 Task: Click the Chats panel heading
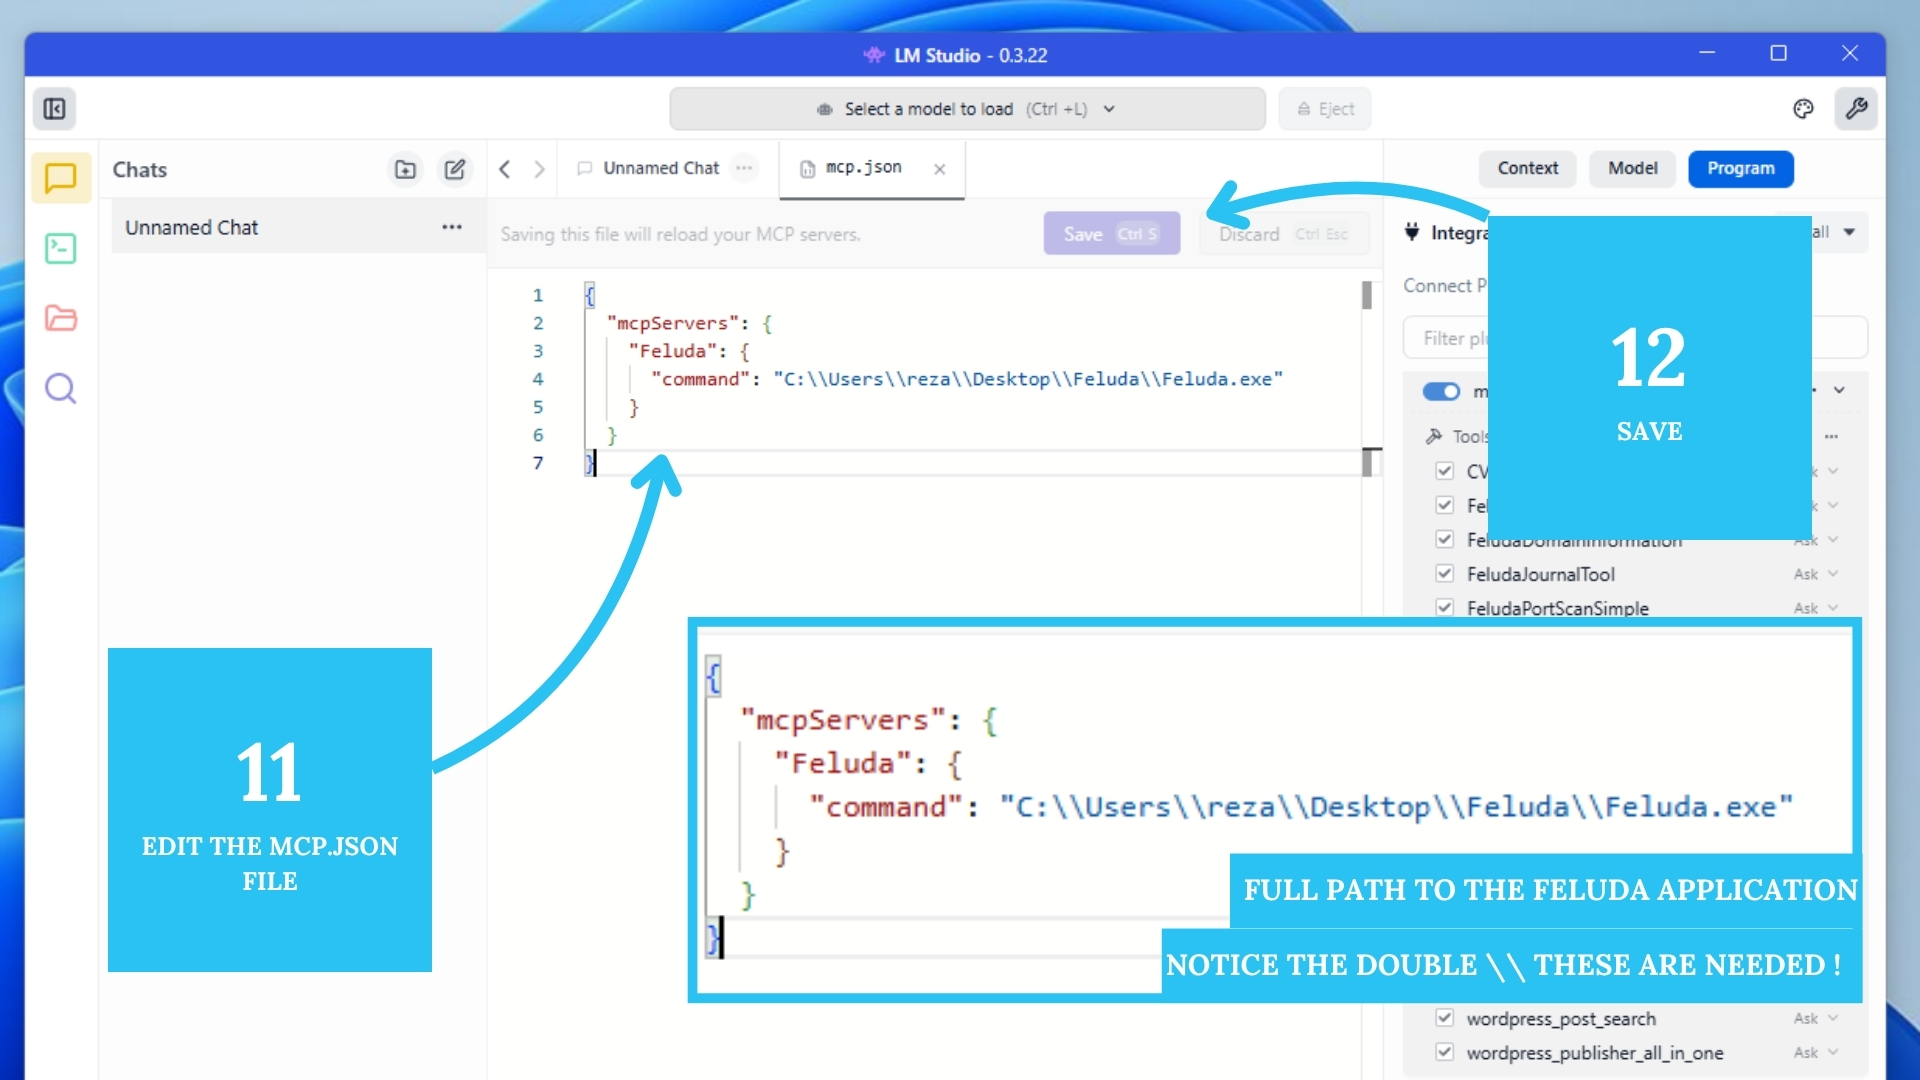[140, 169]
